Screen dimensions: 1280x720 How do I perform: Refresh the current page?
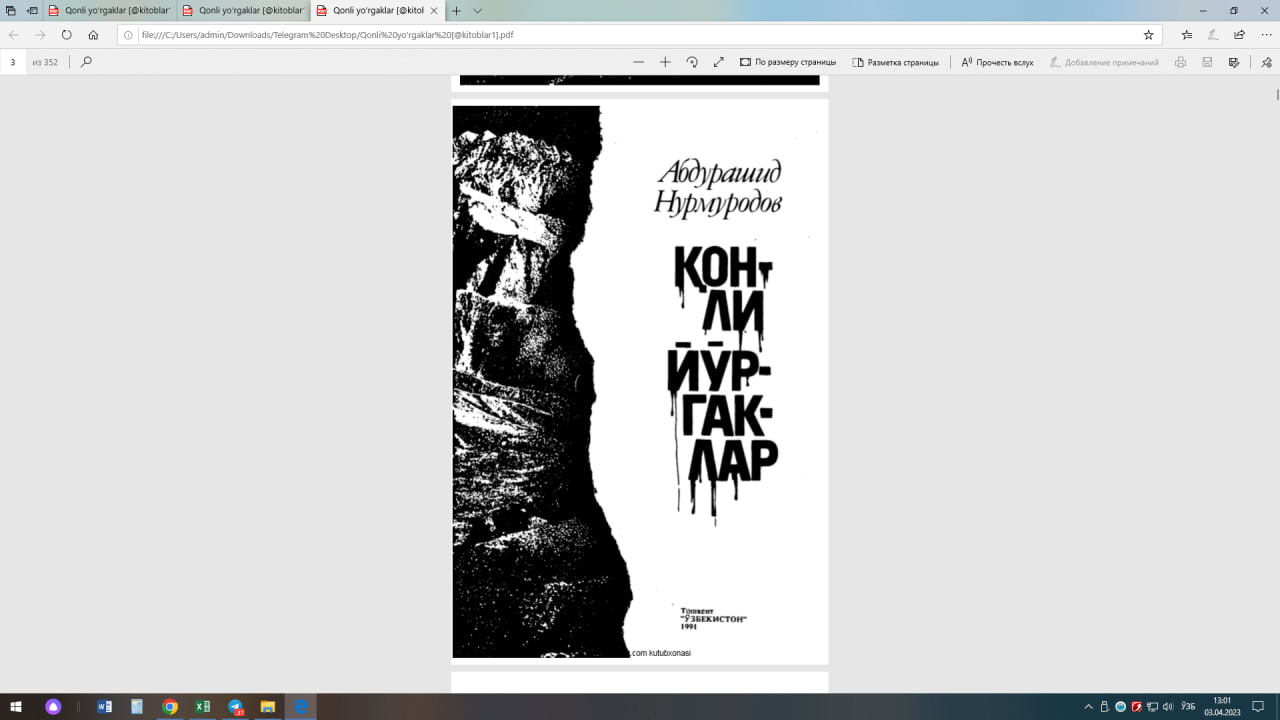pos(67,34)
